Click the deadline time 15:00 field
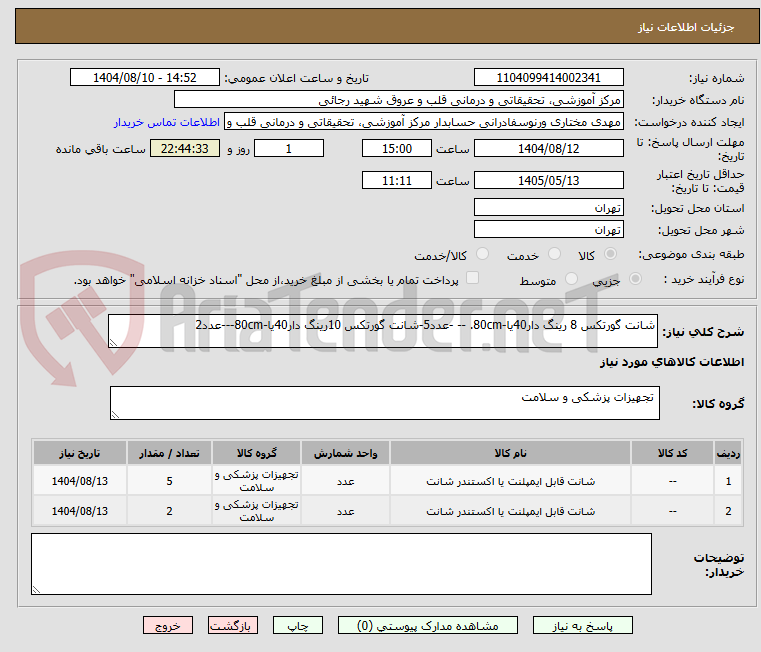Screen dimensions: 761x652 tap(397, 148)
